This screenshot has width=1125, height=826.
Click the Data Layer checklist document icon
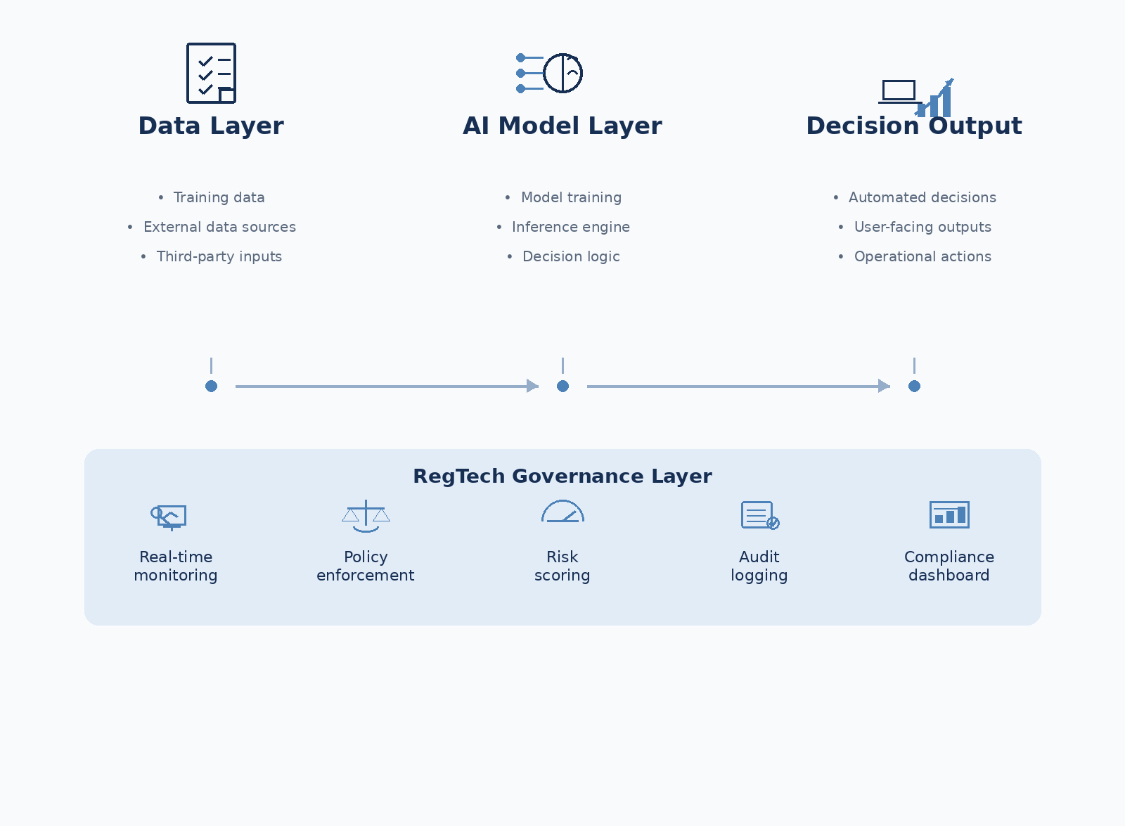[211, 73]
